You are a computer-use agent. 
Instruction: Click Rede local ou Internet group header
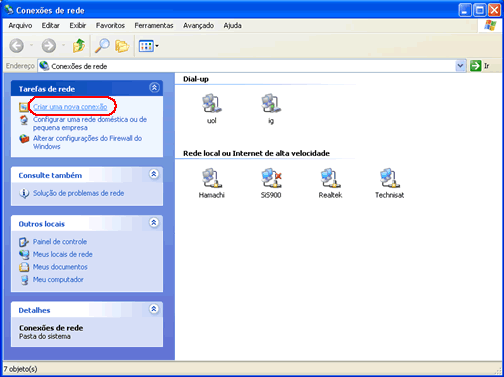pos(256,153)
